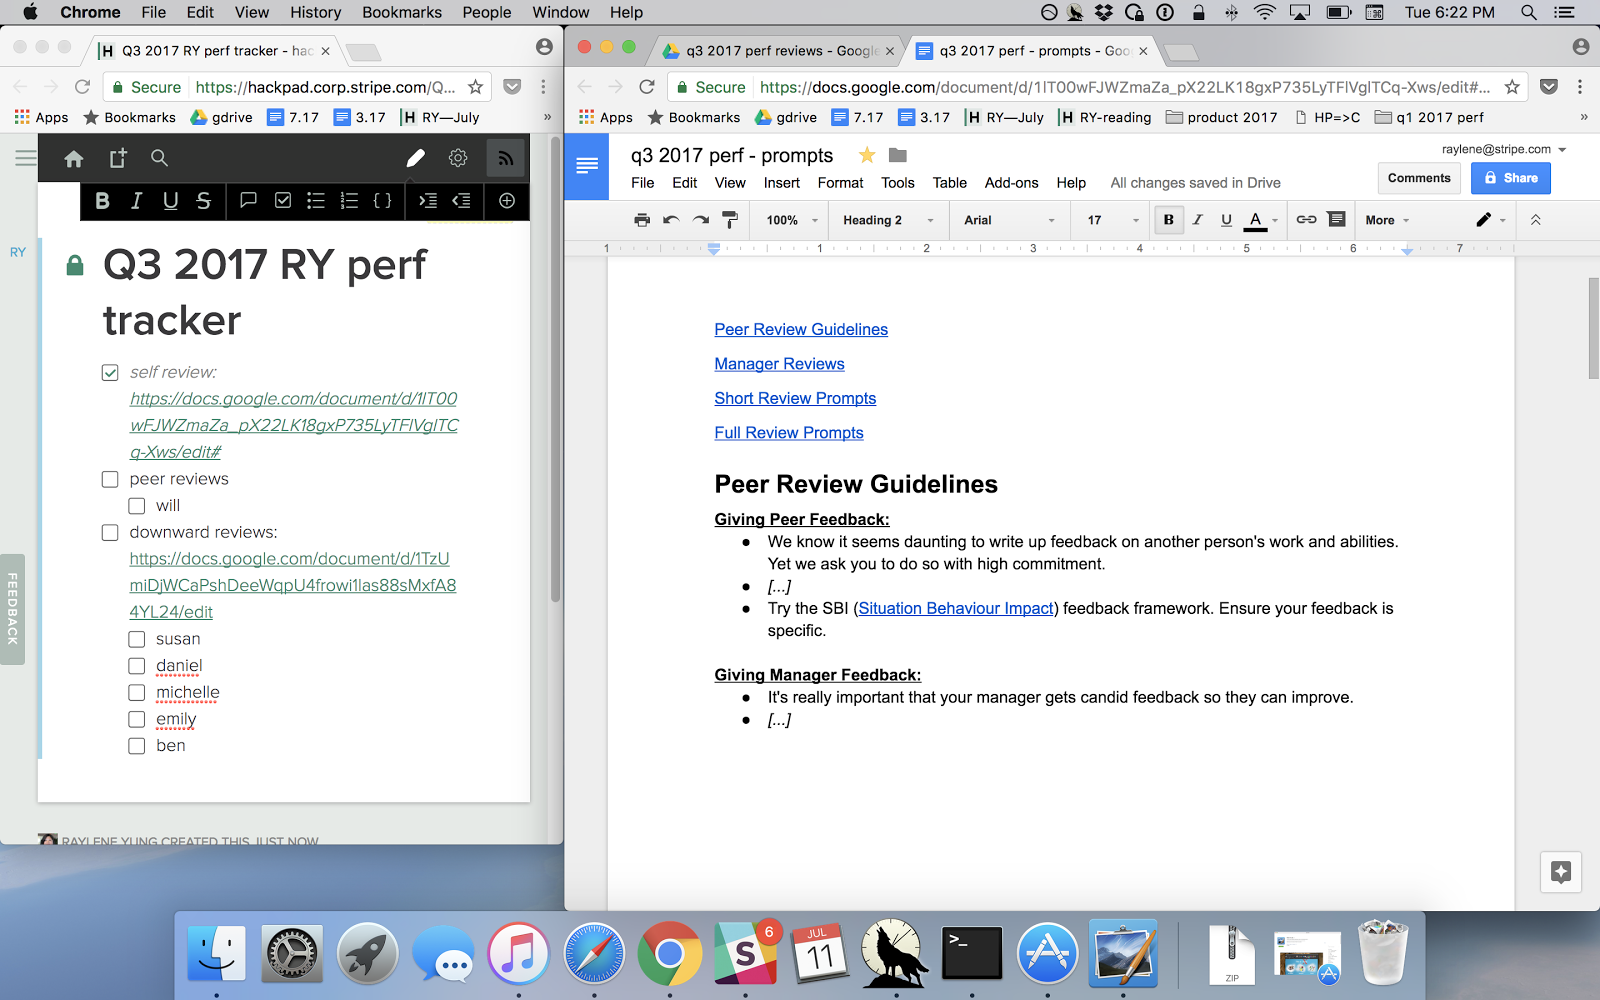Click the blue Share button
The image size is (1600, 1000).
(1510, 178)
